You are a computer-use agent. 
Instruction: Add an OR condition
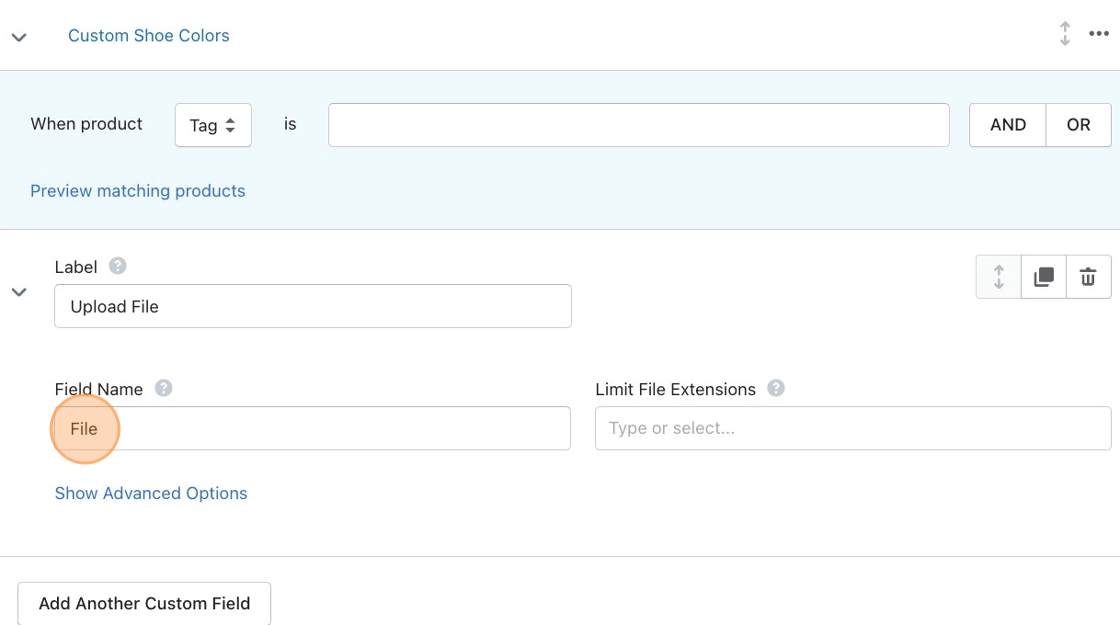pyautogui.click(x=1078, y=125)
